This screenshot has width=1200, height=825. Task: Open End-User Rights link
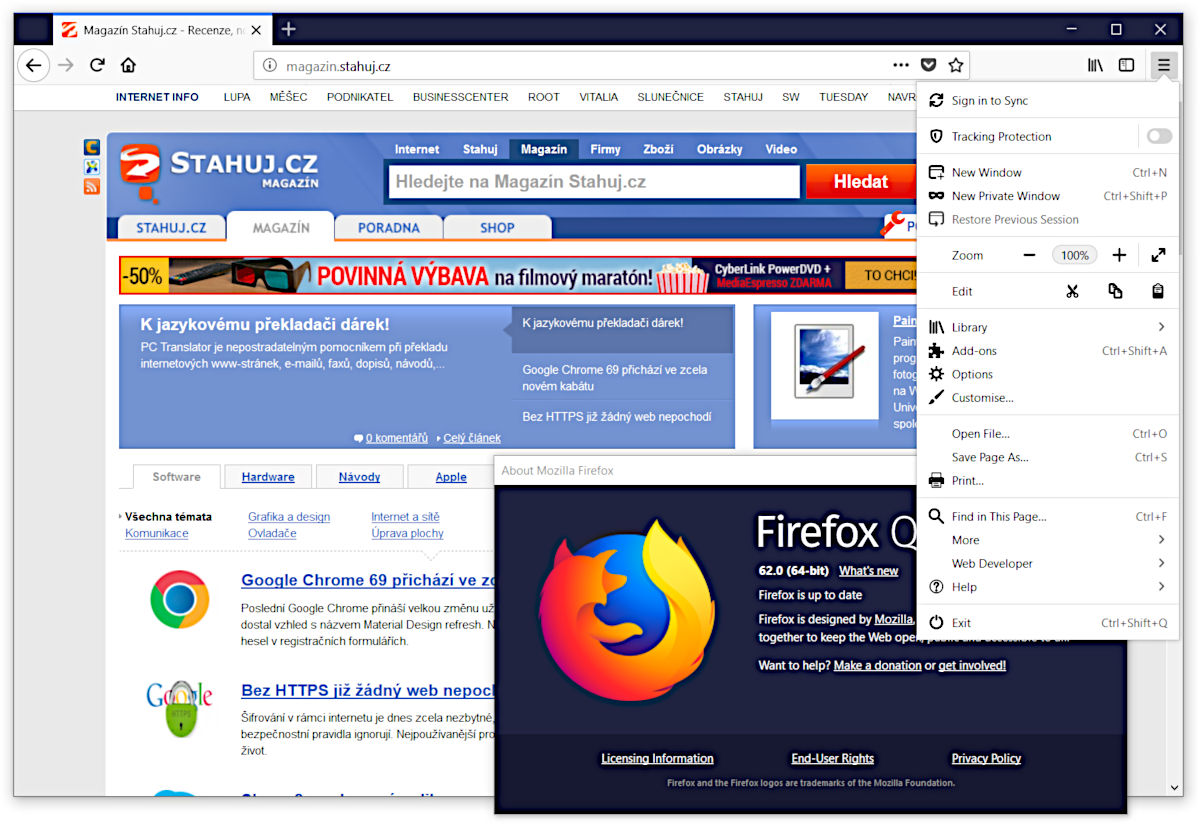coord(832,759)
